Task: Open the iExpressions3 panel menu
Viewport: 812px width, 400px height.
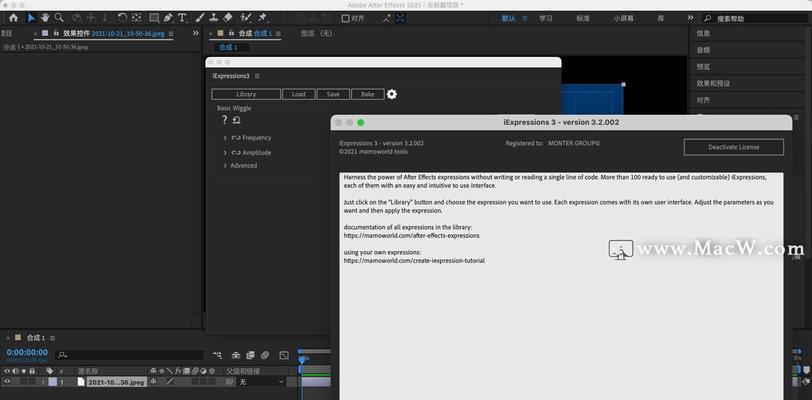Action: 257,76
